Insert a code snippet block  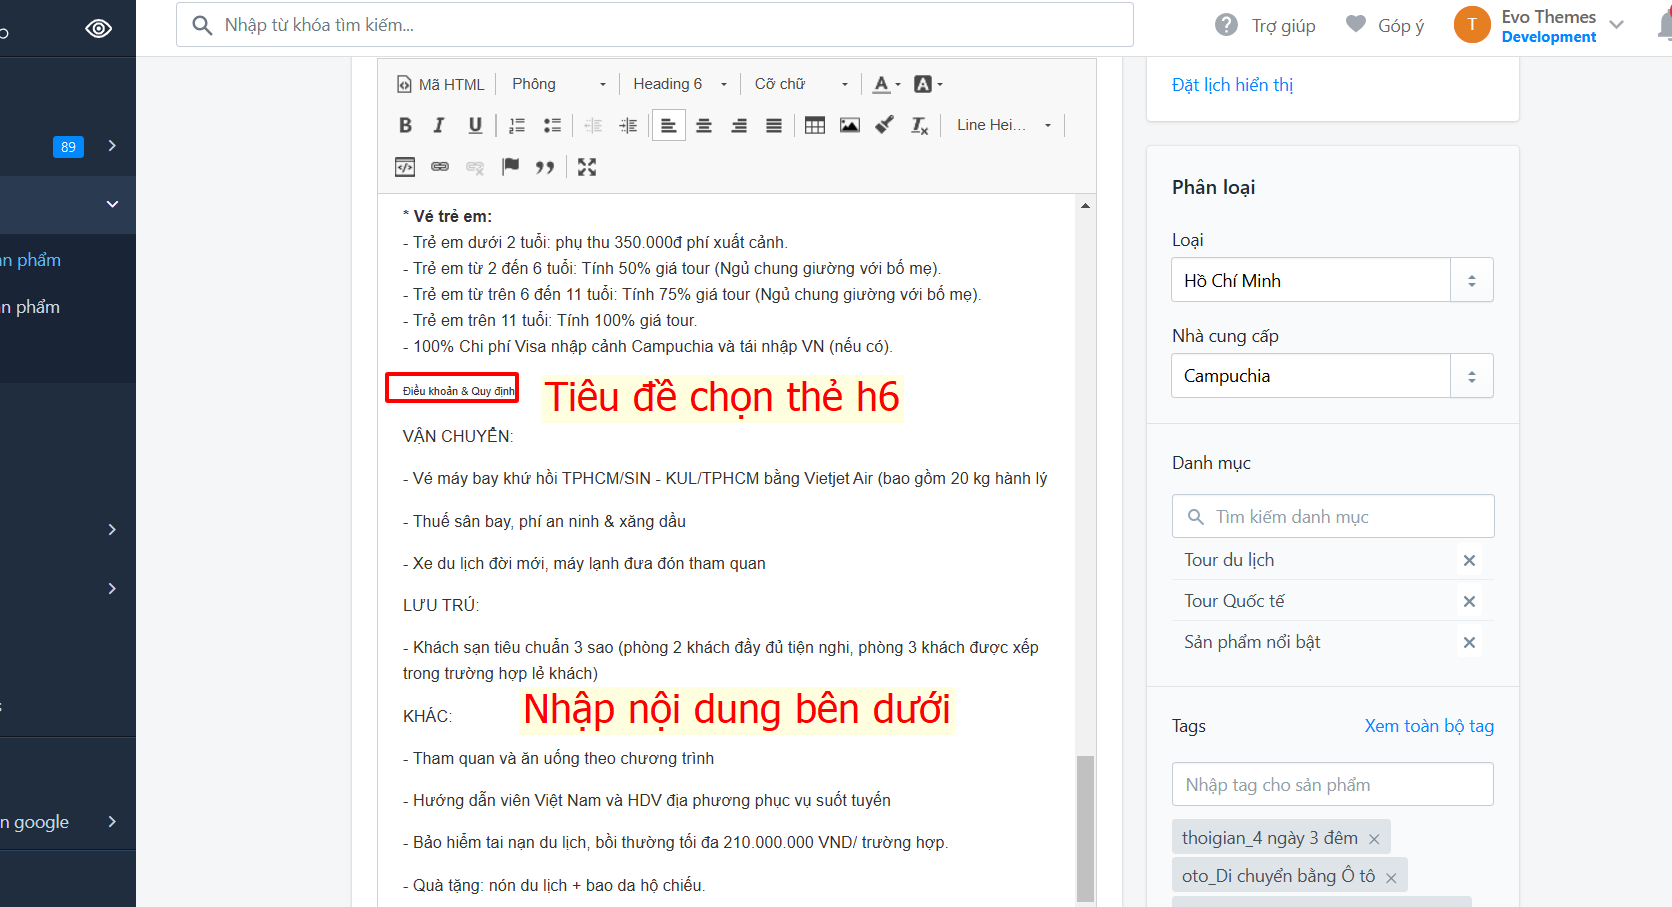tap(405, 167)
